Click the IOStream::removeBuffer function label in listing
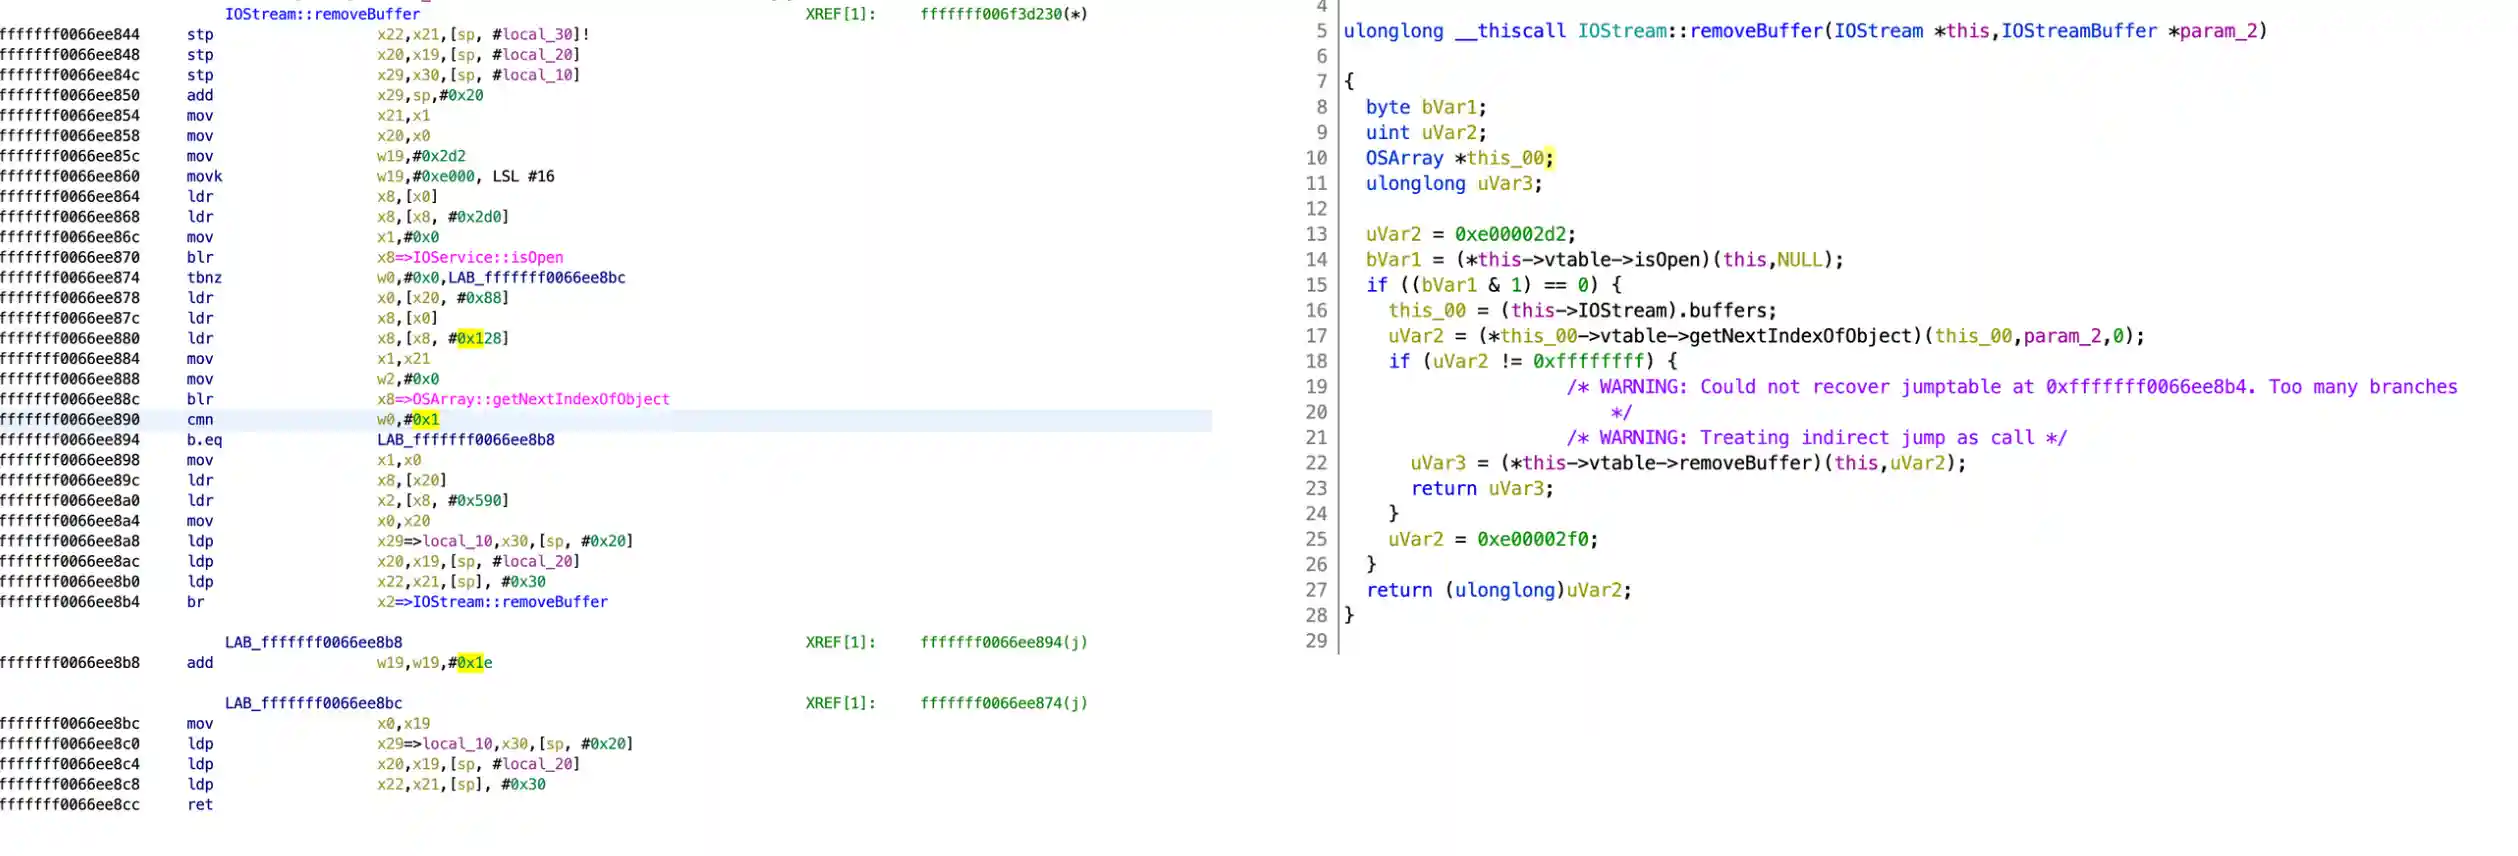Screen dimensions: 2518x856 [x=322, y=14]
